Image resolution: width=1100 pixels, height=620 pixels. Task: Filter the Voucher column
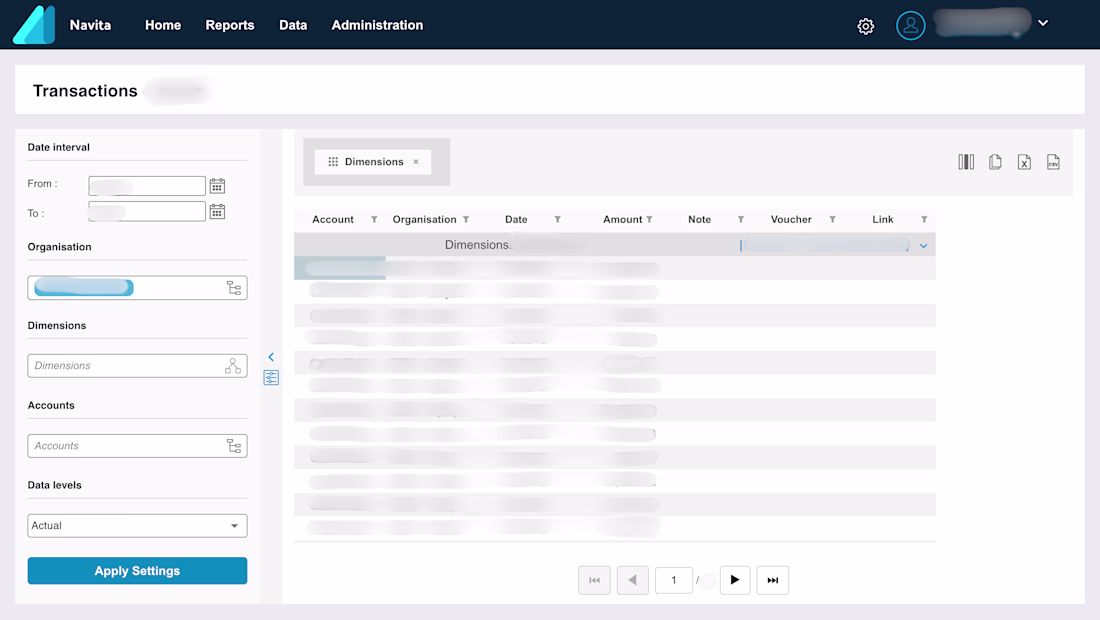pyautogui.click(x=833, y=220)
